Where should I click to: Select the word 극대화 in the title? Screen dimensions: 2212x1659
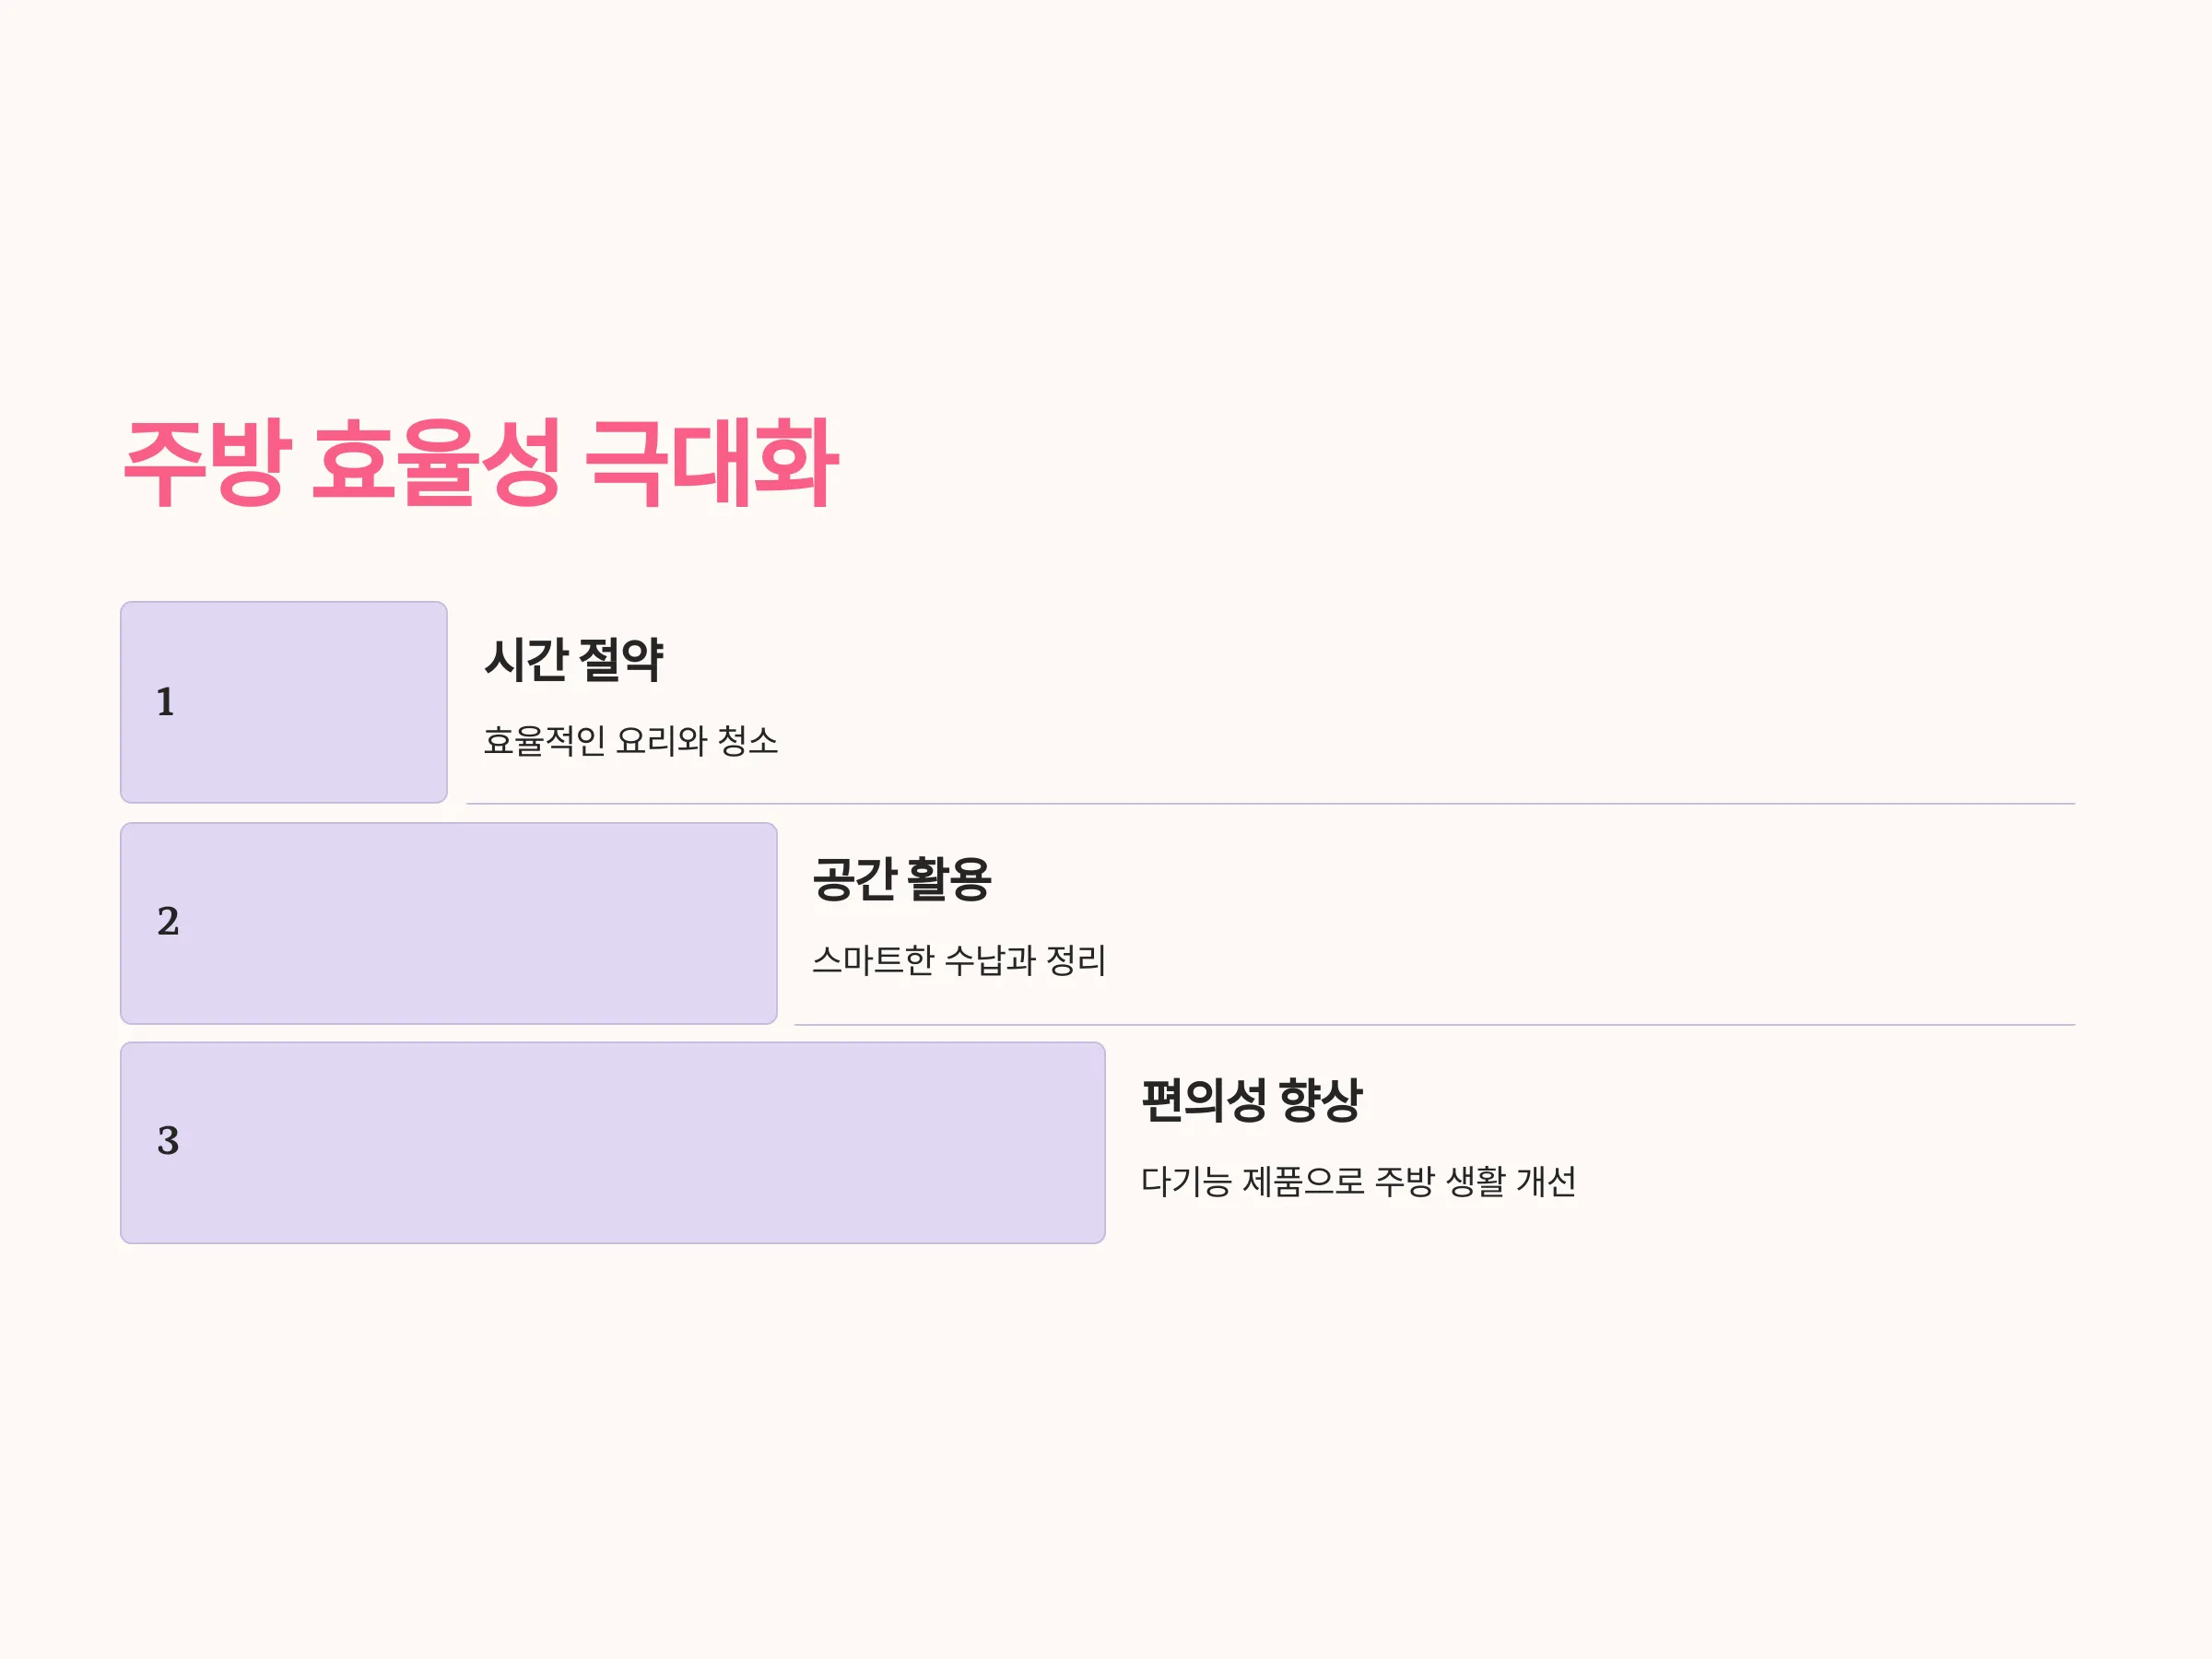(712, 463)
